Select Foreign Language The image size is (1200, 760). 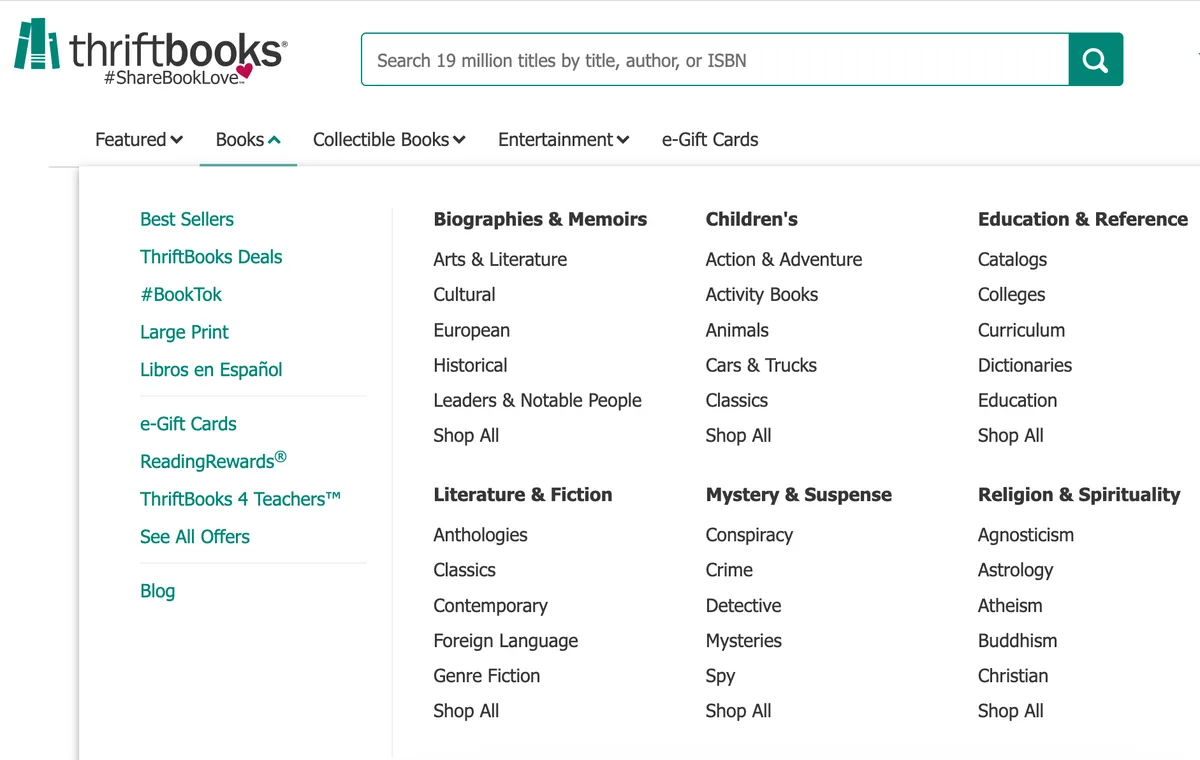[x=505, y=641]
